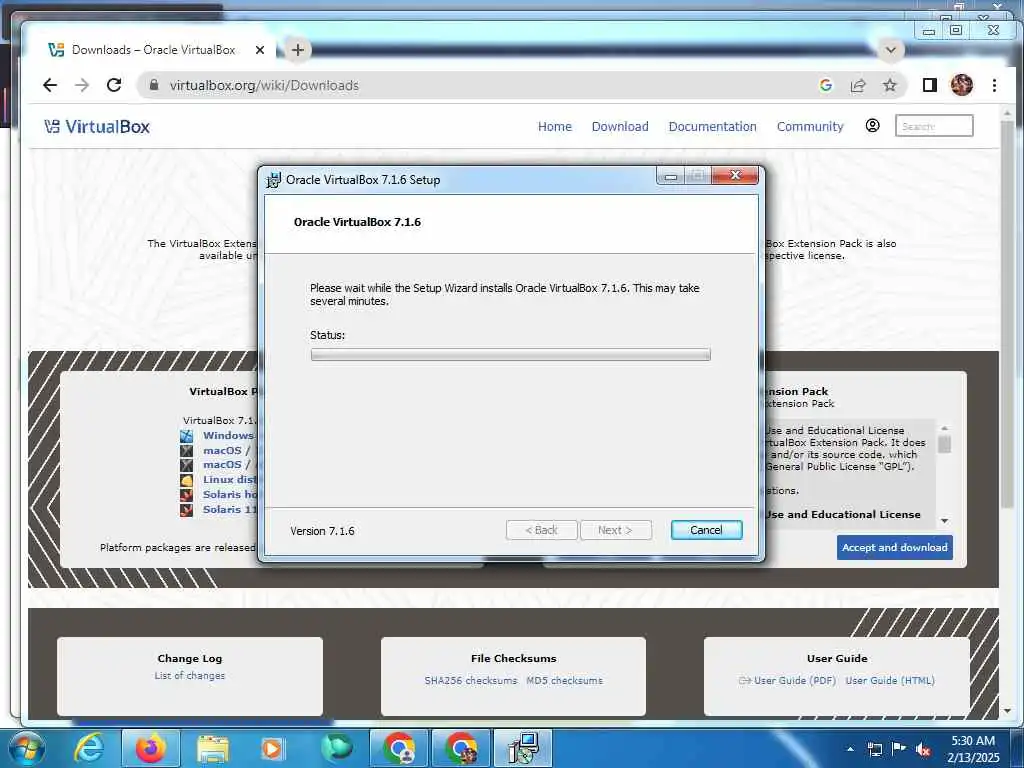Click the Google icon in the address bar
This screenshot has height=768, width=1024.
coord(825,85)
